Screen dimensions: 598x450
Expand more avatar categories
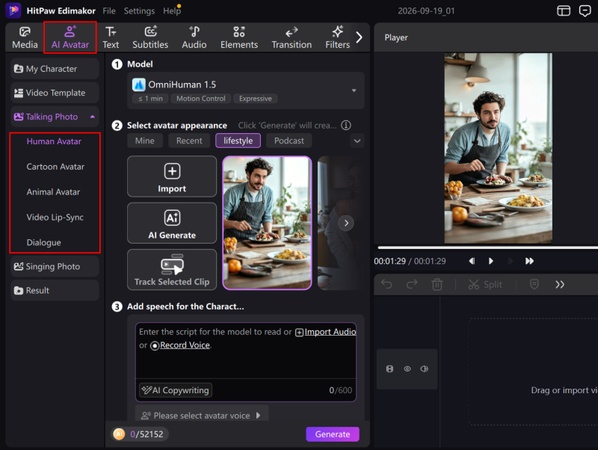[x=357, y=141]
